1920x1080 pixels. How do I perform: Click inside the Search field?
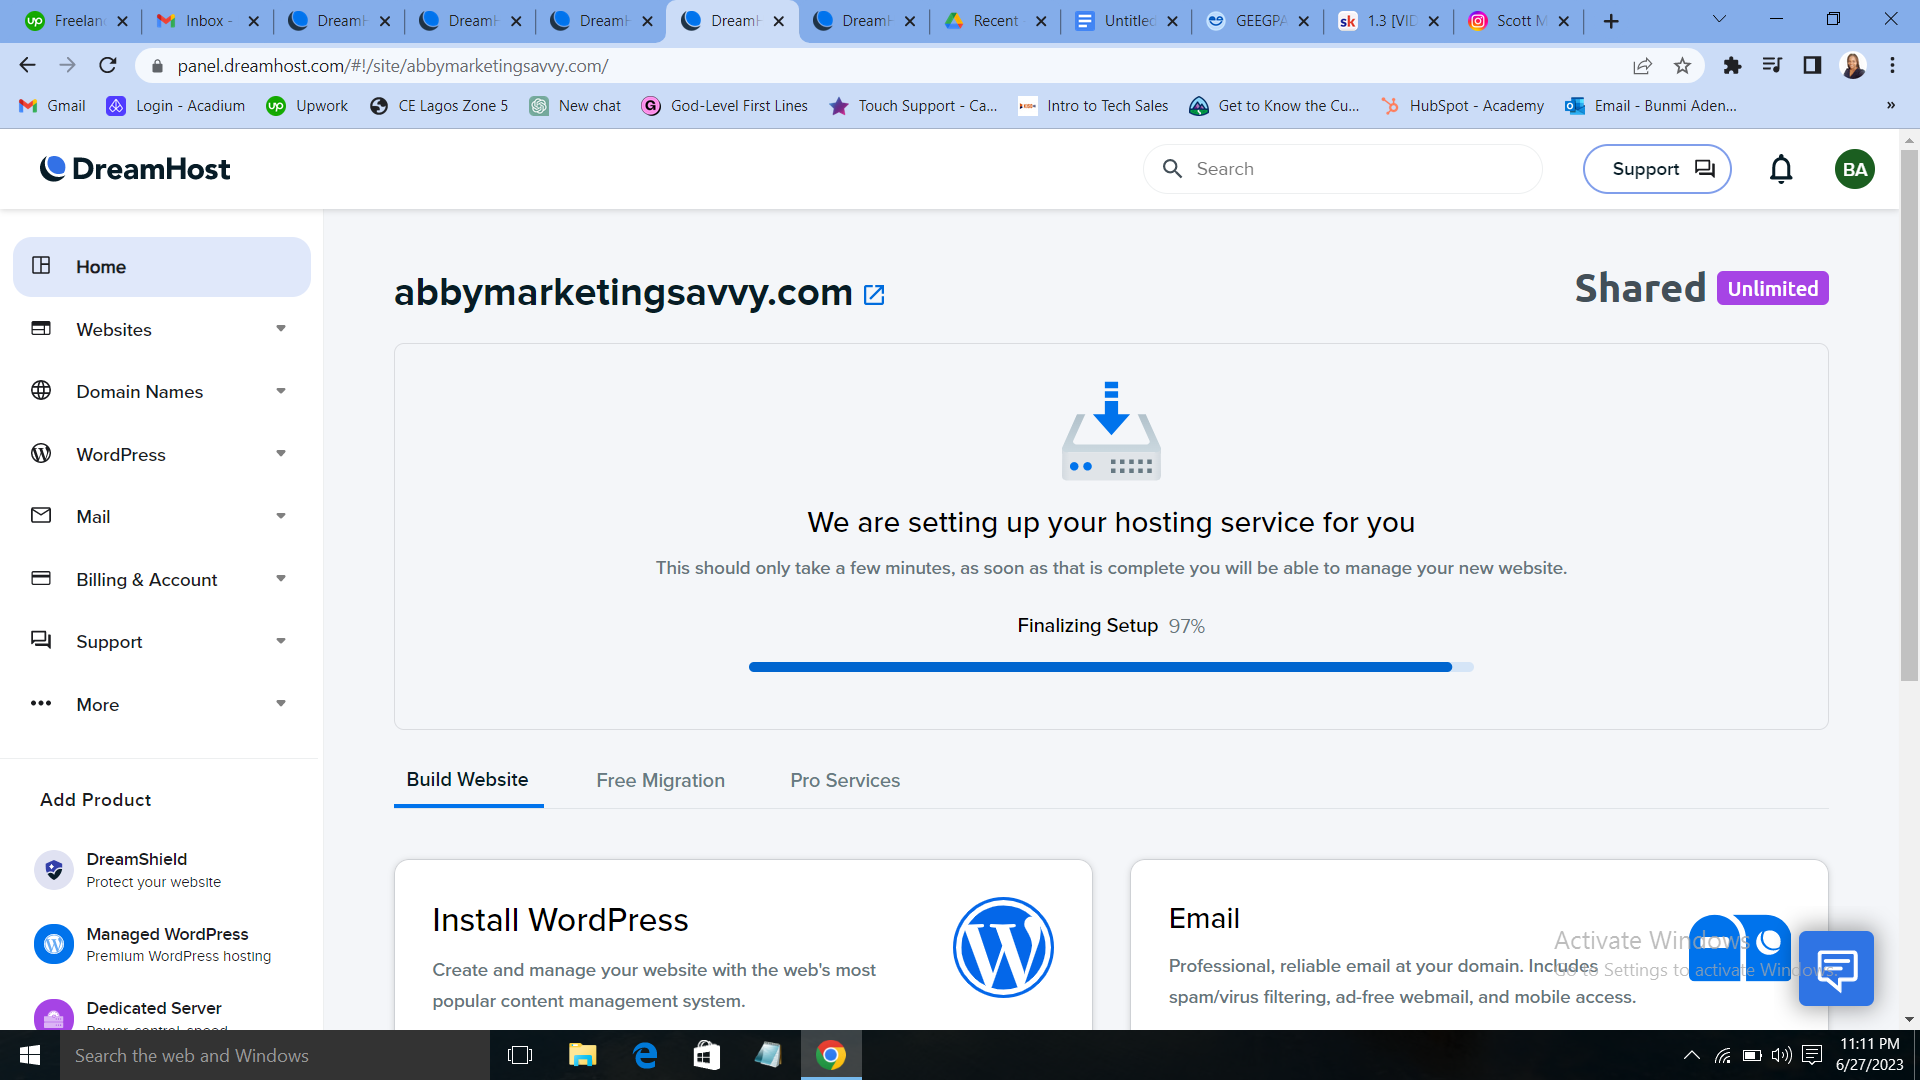coord(1340,169)
